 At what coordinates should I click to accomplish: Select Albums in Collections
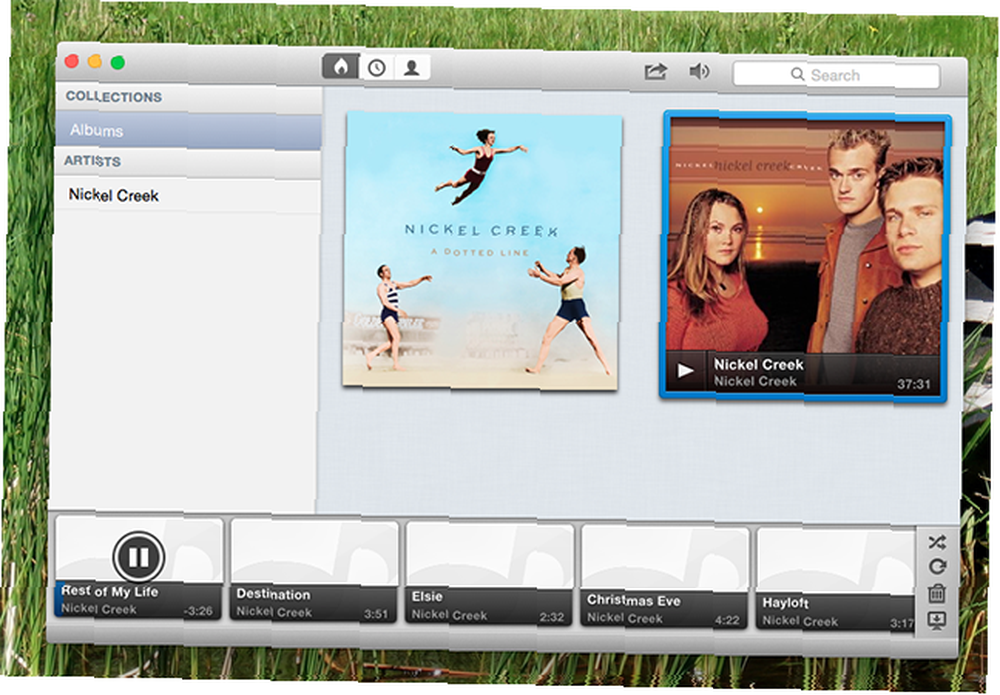188,131
